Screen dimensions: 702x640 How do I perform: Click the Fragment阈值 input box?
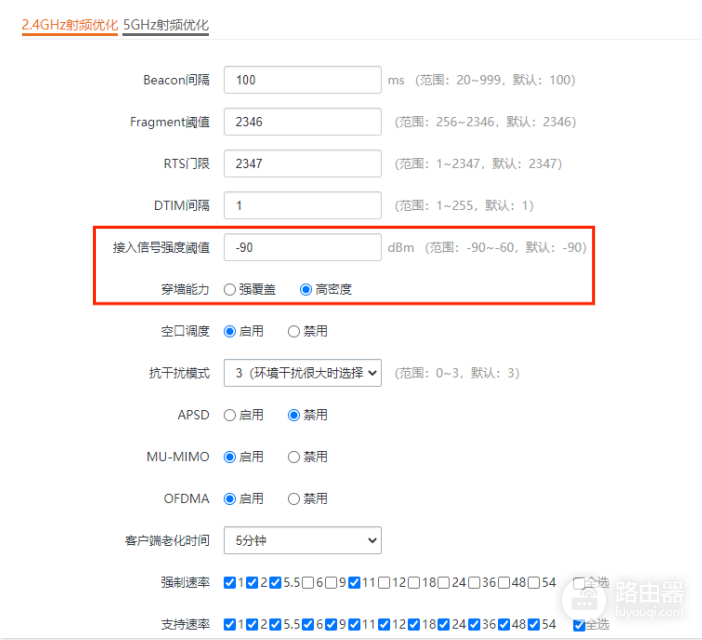tap(302, 122)
